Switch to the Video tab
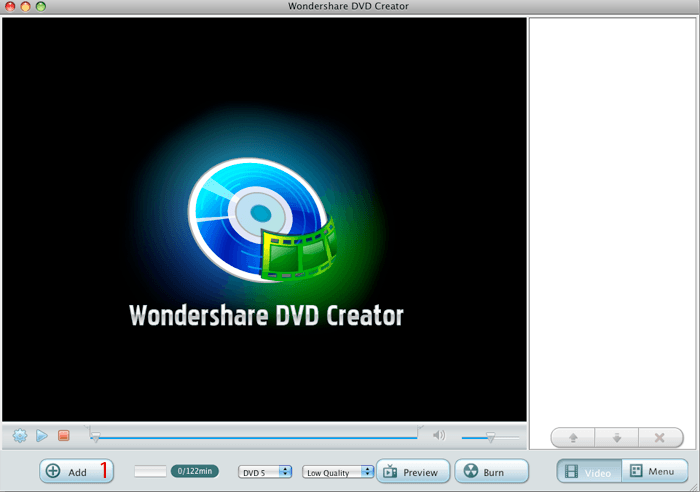Screen dimensions: 700x492 coord(589,471)
